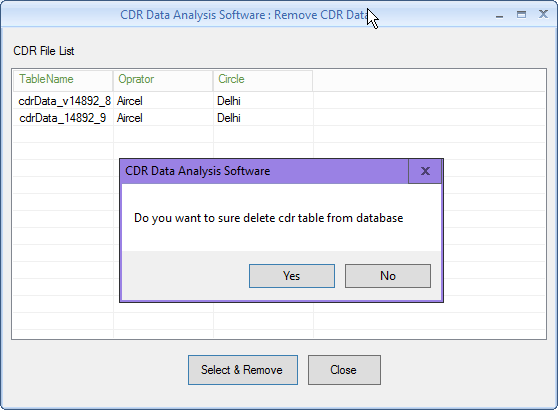Screen dimensions: 558x410
Task: Sort by the Oprator column header
Action: [x=163, y=79]
